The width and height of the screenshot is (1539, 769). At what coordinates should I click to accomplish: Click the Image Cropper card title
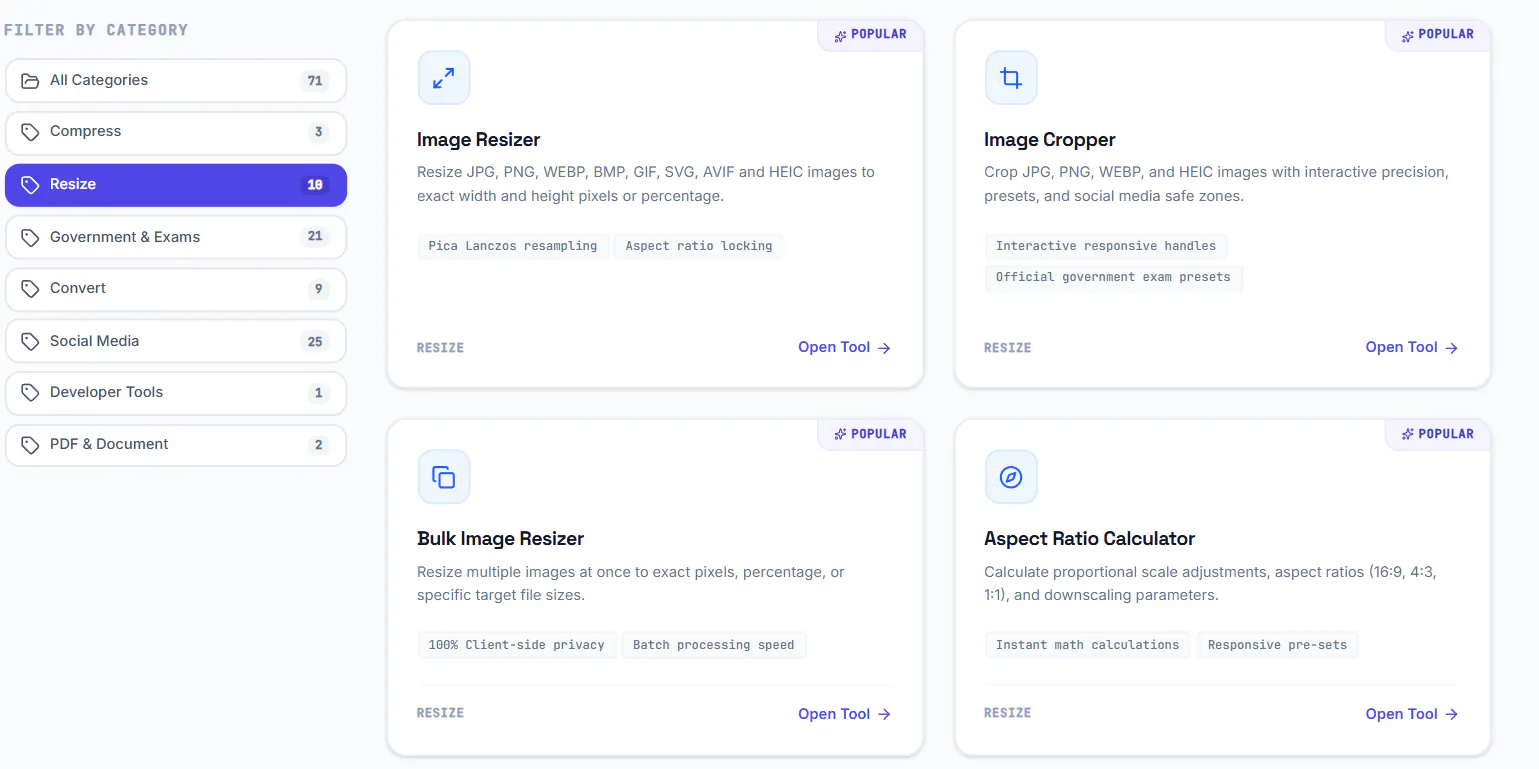click(x=1050, y=140)
